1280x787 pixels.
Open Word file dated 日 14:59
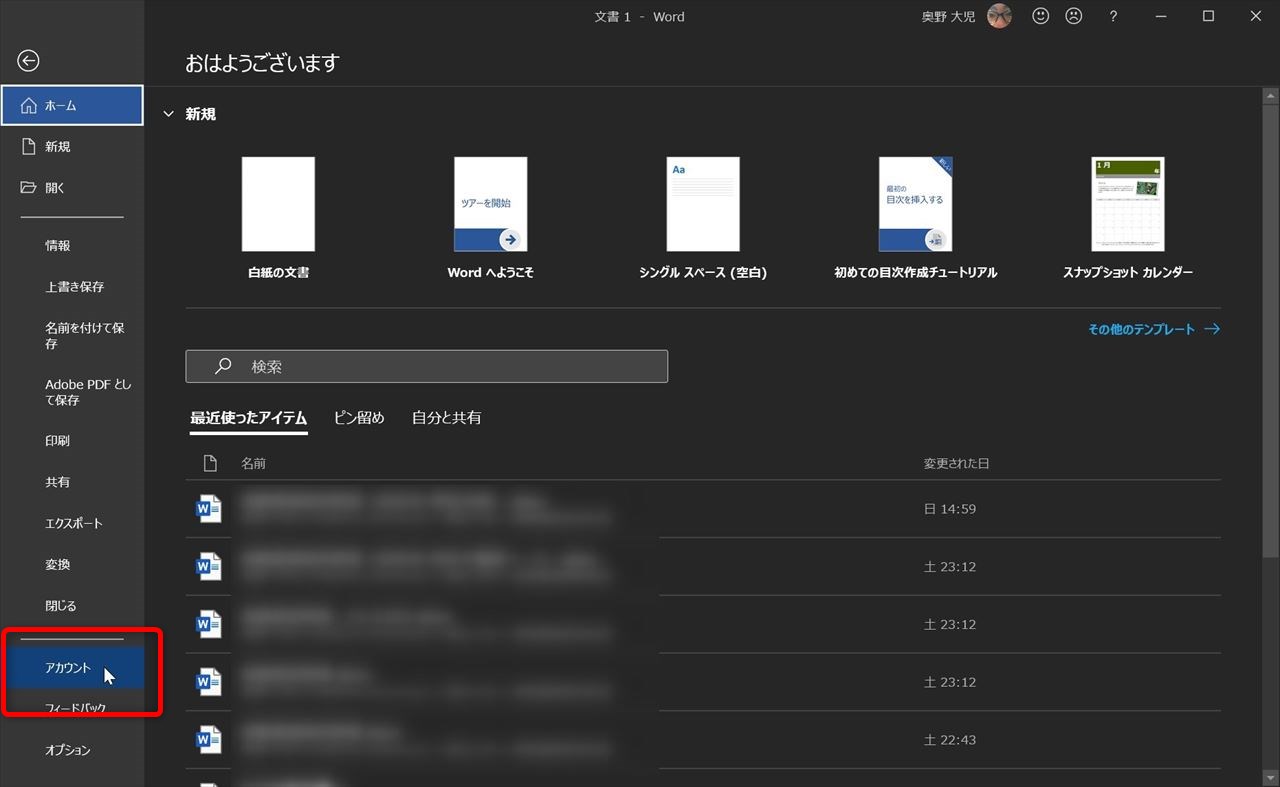(x=703, y=509)
